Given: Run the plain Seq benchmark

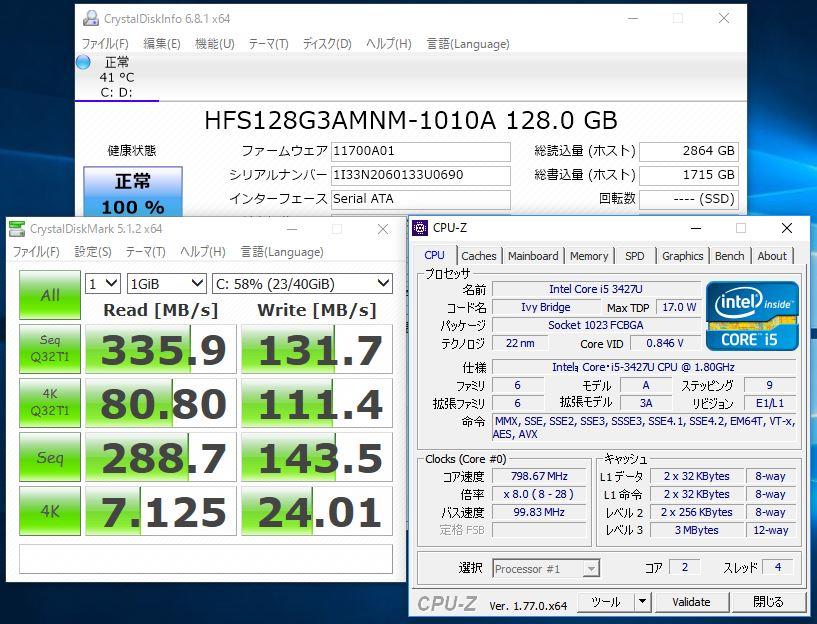Looking at the screenshot, I should coord(50,457).
